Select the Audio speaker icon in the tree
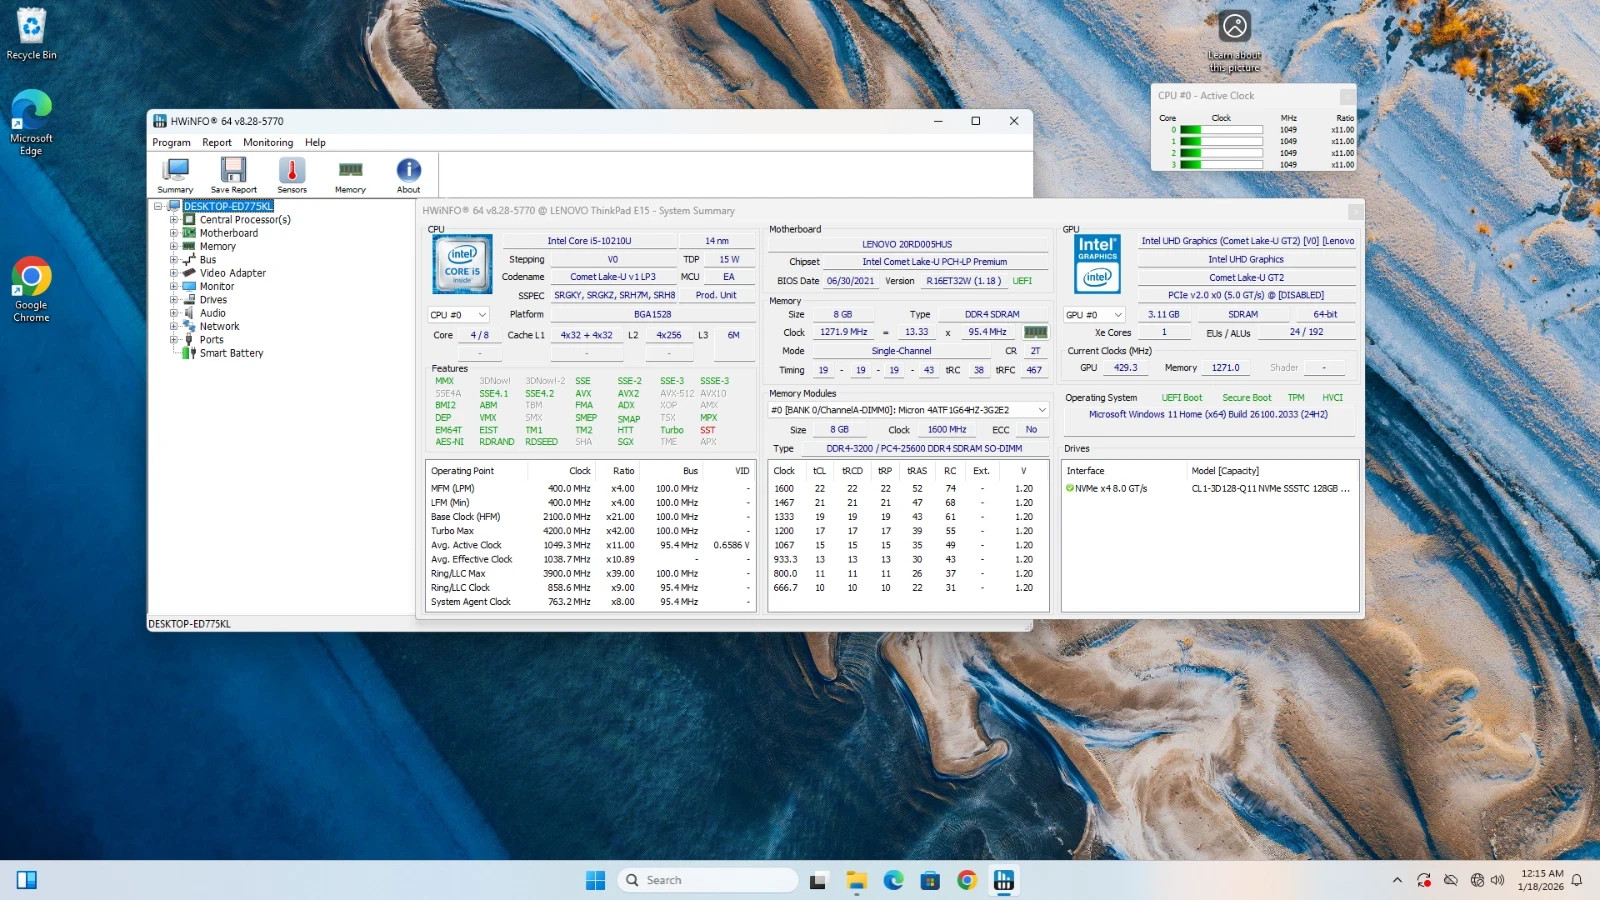Viewport: 1600px width, 900px height. [x=189, y=313]
